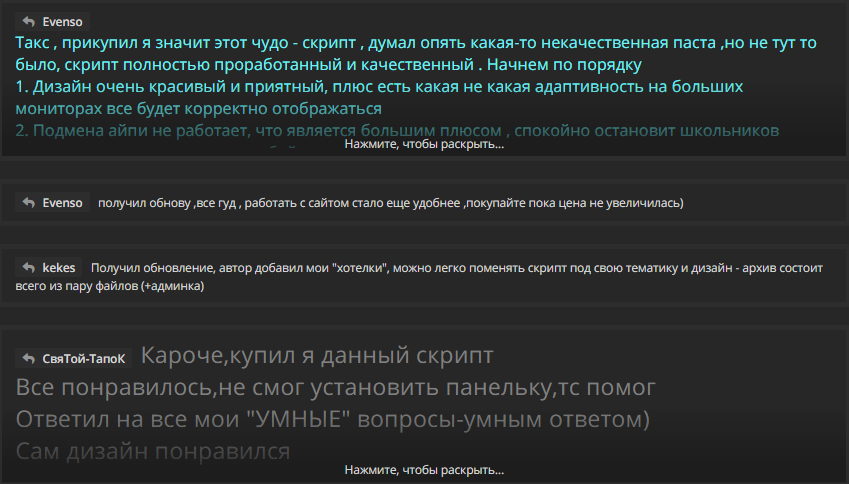The height and width of the screenshot is (484, 849).
Task: Click the line '1. Дизайн очень красивый и приятный'
Action: pyautogui.click(x=170, y=87)
